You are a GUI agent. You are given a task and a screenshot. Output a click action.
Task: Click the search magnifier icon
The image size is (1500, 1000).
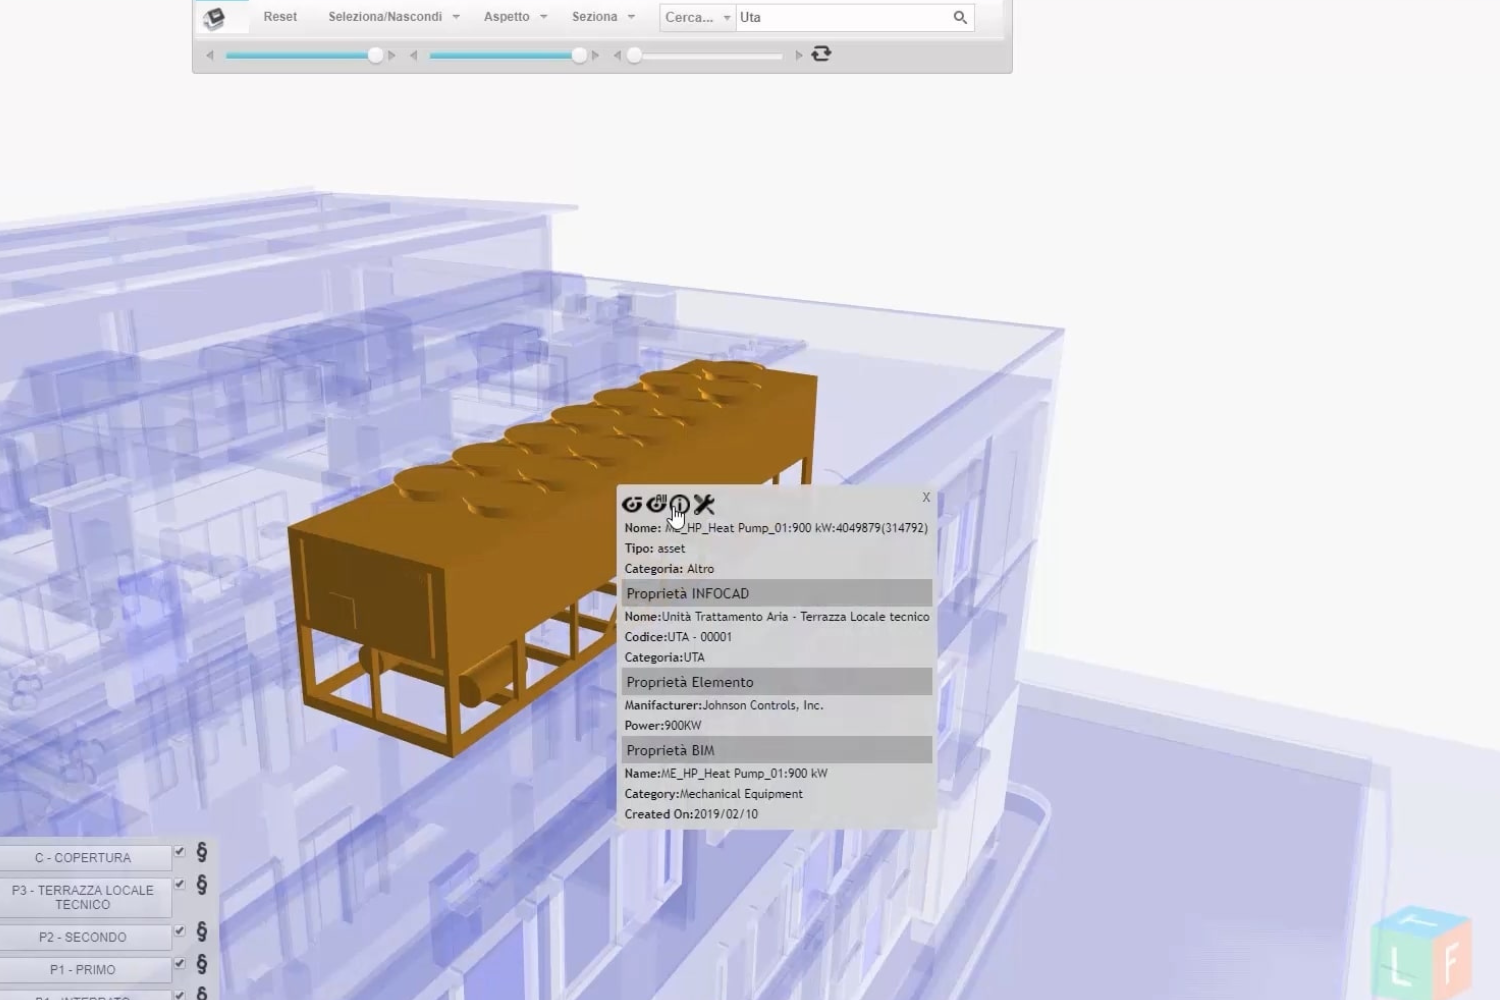click(x=960, y=17)
